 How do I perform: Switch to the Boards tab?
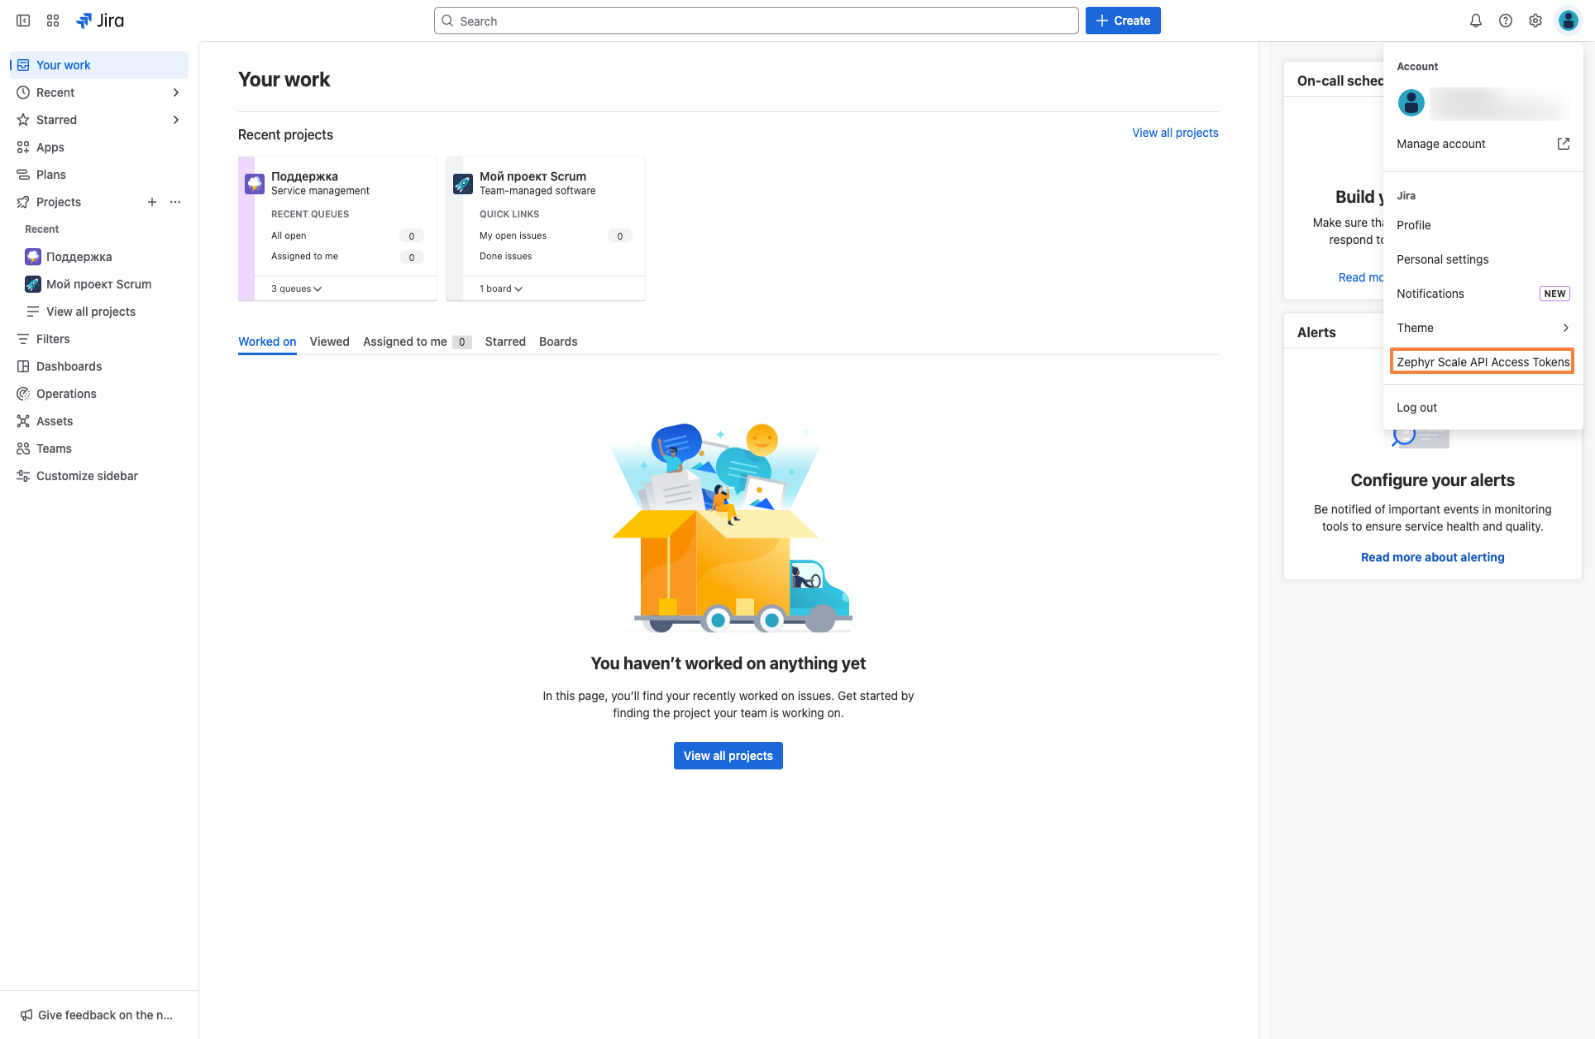(x=558, y=342)
